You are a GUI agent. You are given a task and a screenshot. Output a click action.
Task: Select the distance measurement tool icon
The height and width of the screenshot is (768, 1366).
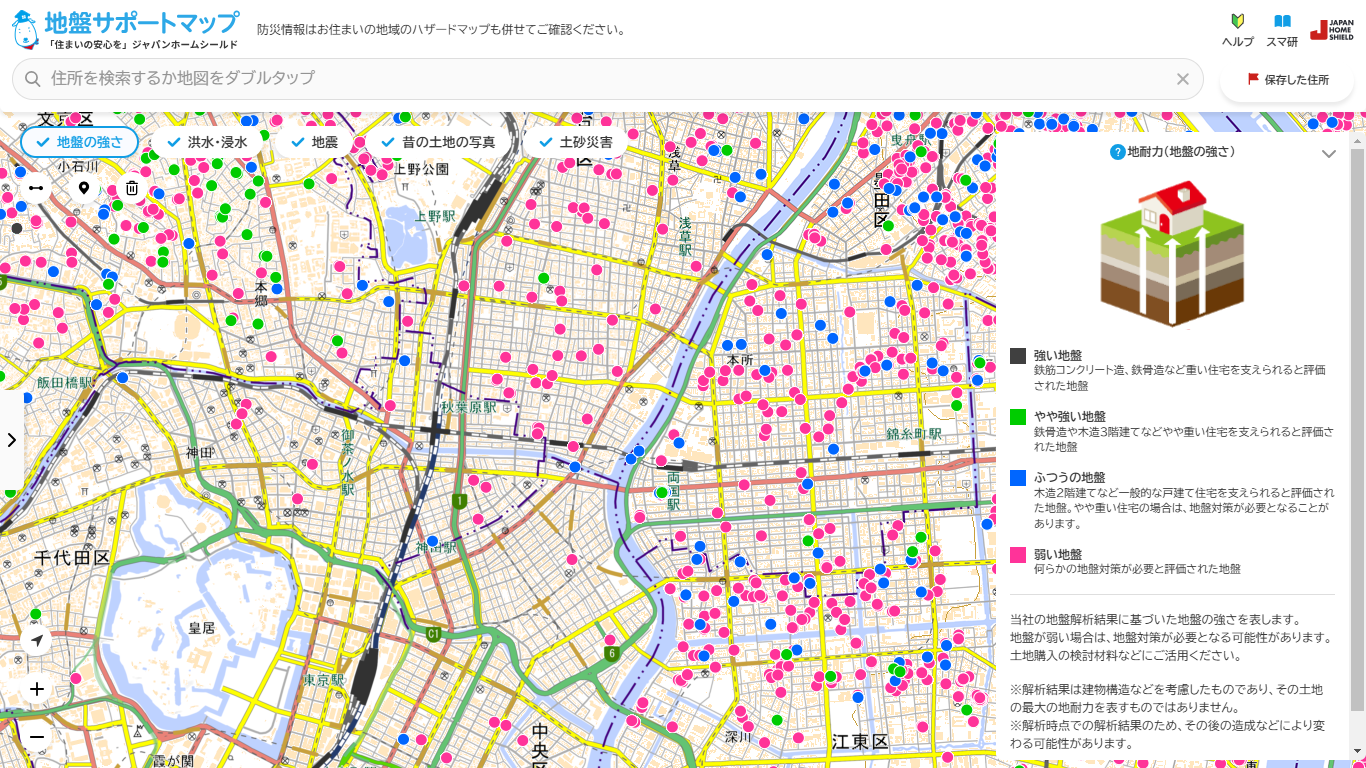click(36, 188)
